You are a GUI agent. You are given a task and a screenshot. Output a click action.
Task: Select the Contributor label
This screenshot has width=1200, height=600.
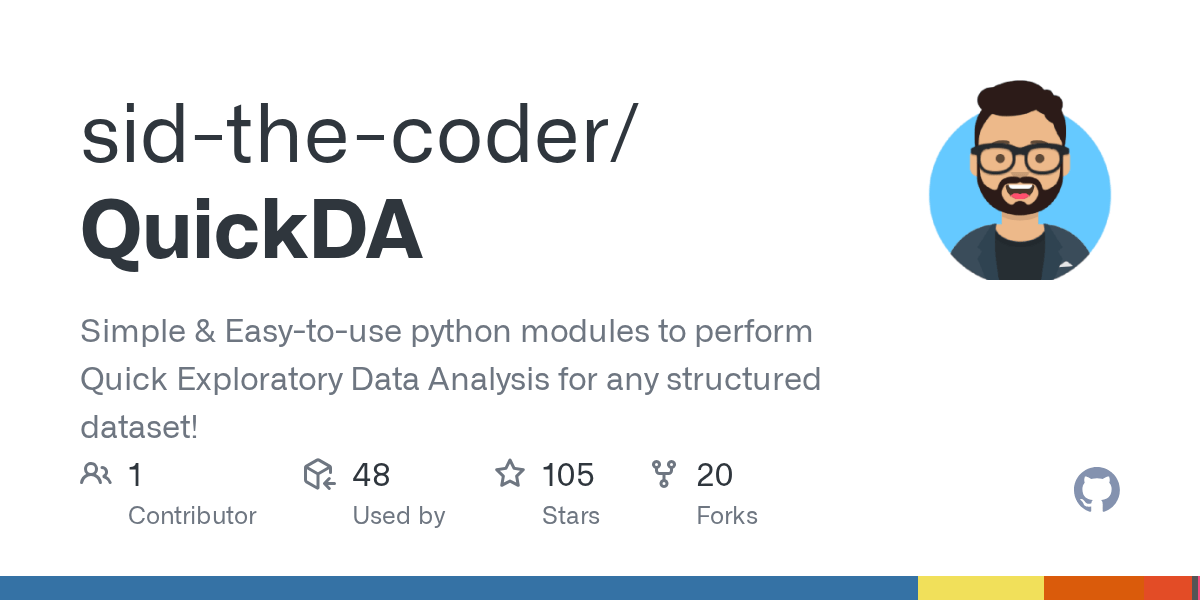coord(192,516)
